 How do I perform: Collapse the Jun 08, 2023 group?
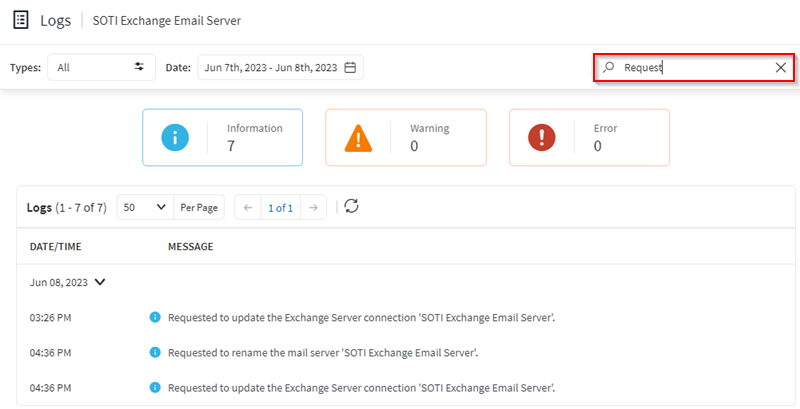coord(100,282)
